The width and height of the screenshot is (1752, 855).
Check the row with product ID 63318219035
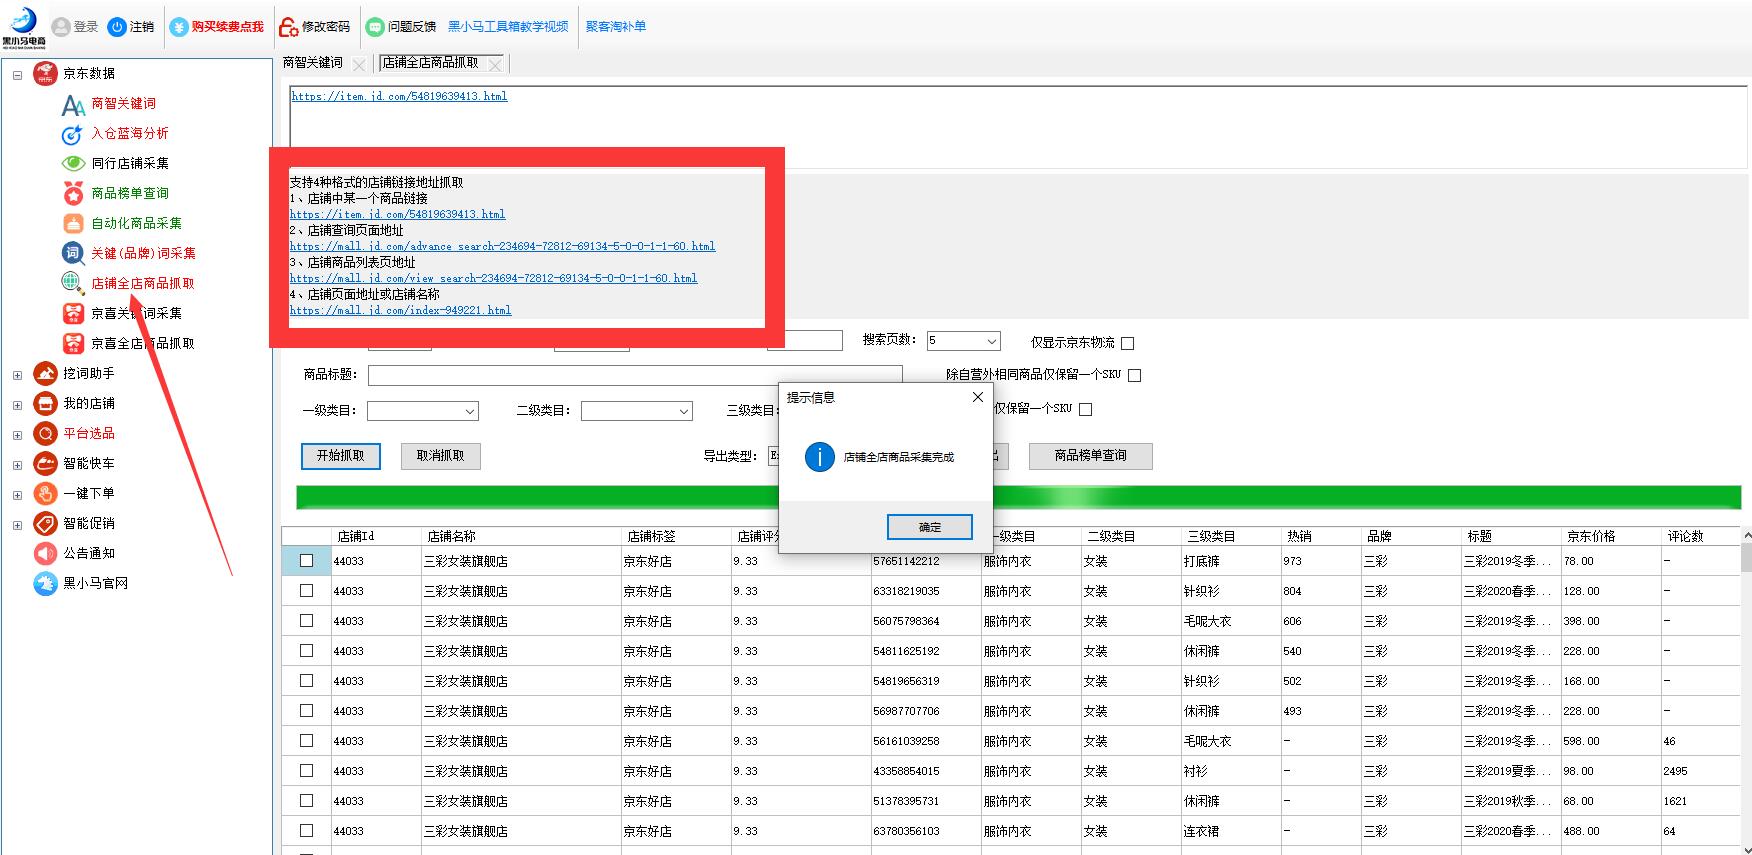[x=307, y=591]
